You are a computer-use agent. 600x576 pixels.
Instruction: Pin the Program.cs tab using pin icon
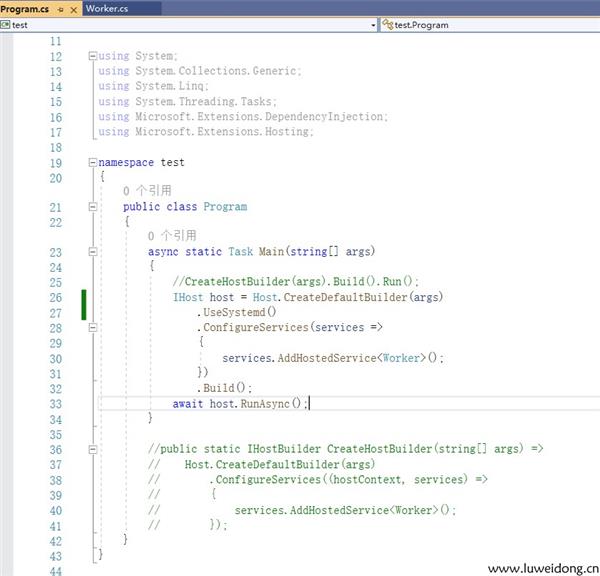61,8
